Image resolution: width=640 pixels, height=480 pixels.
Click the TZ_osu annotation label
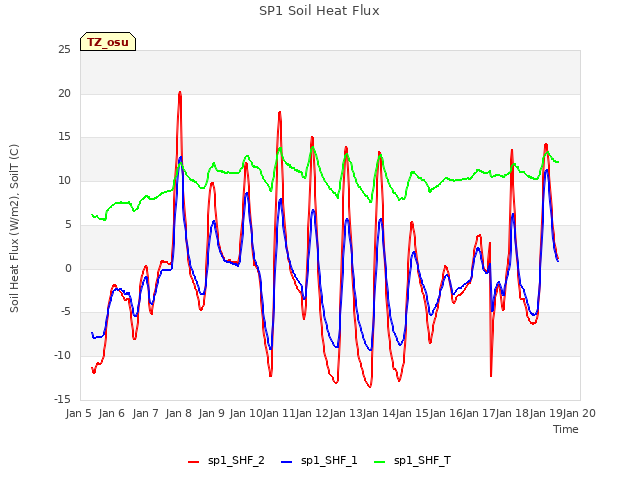pyautogui.click(x=108, y=42)
